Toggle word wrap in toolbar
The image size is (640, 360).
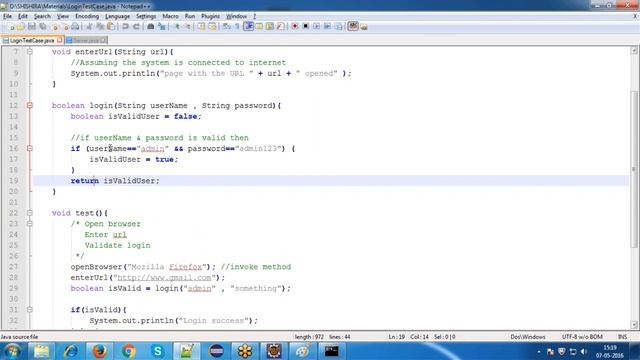[226, 27]
